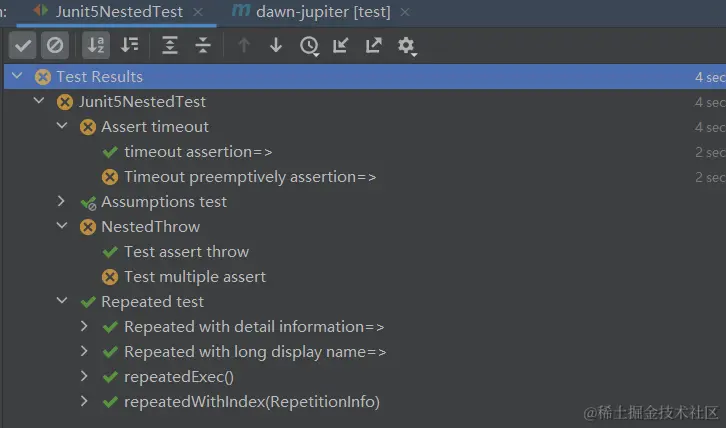Import tests from file
This screenshot has width=726, height=428.
coord(341,45)
